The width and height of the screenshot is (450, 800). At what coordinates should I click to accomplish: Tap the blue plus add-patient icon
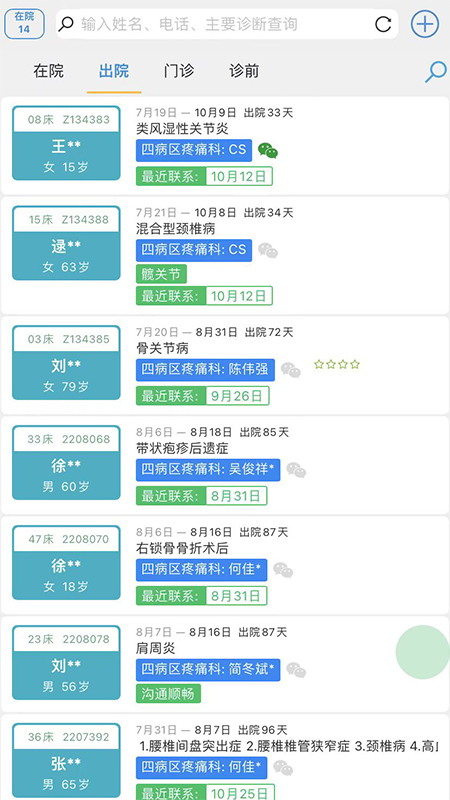click(x=424, y=23)
